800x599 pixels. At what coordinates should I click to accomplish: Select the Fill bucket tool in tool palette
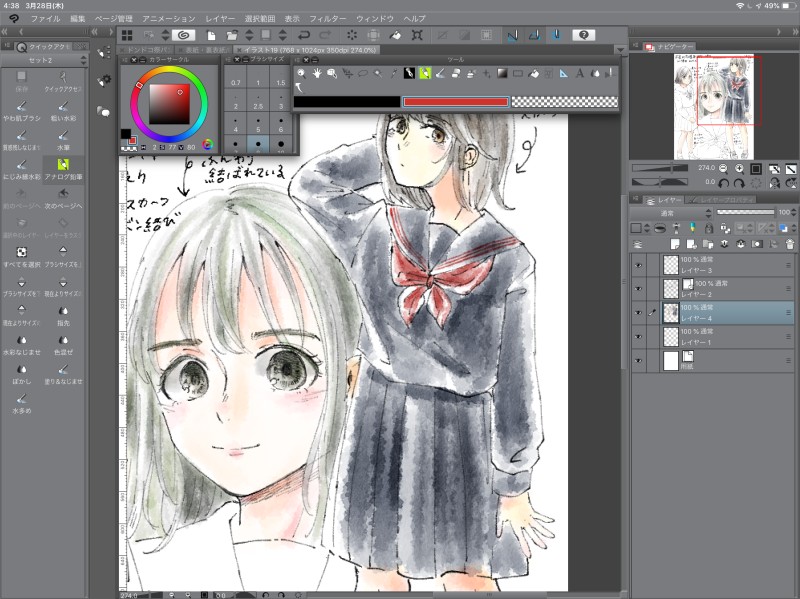[x=533, y=73]
